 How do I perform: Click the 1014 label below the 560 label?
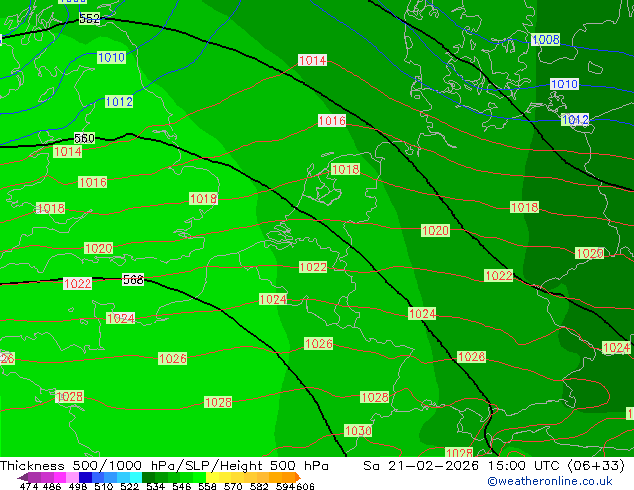click(68, 152)
